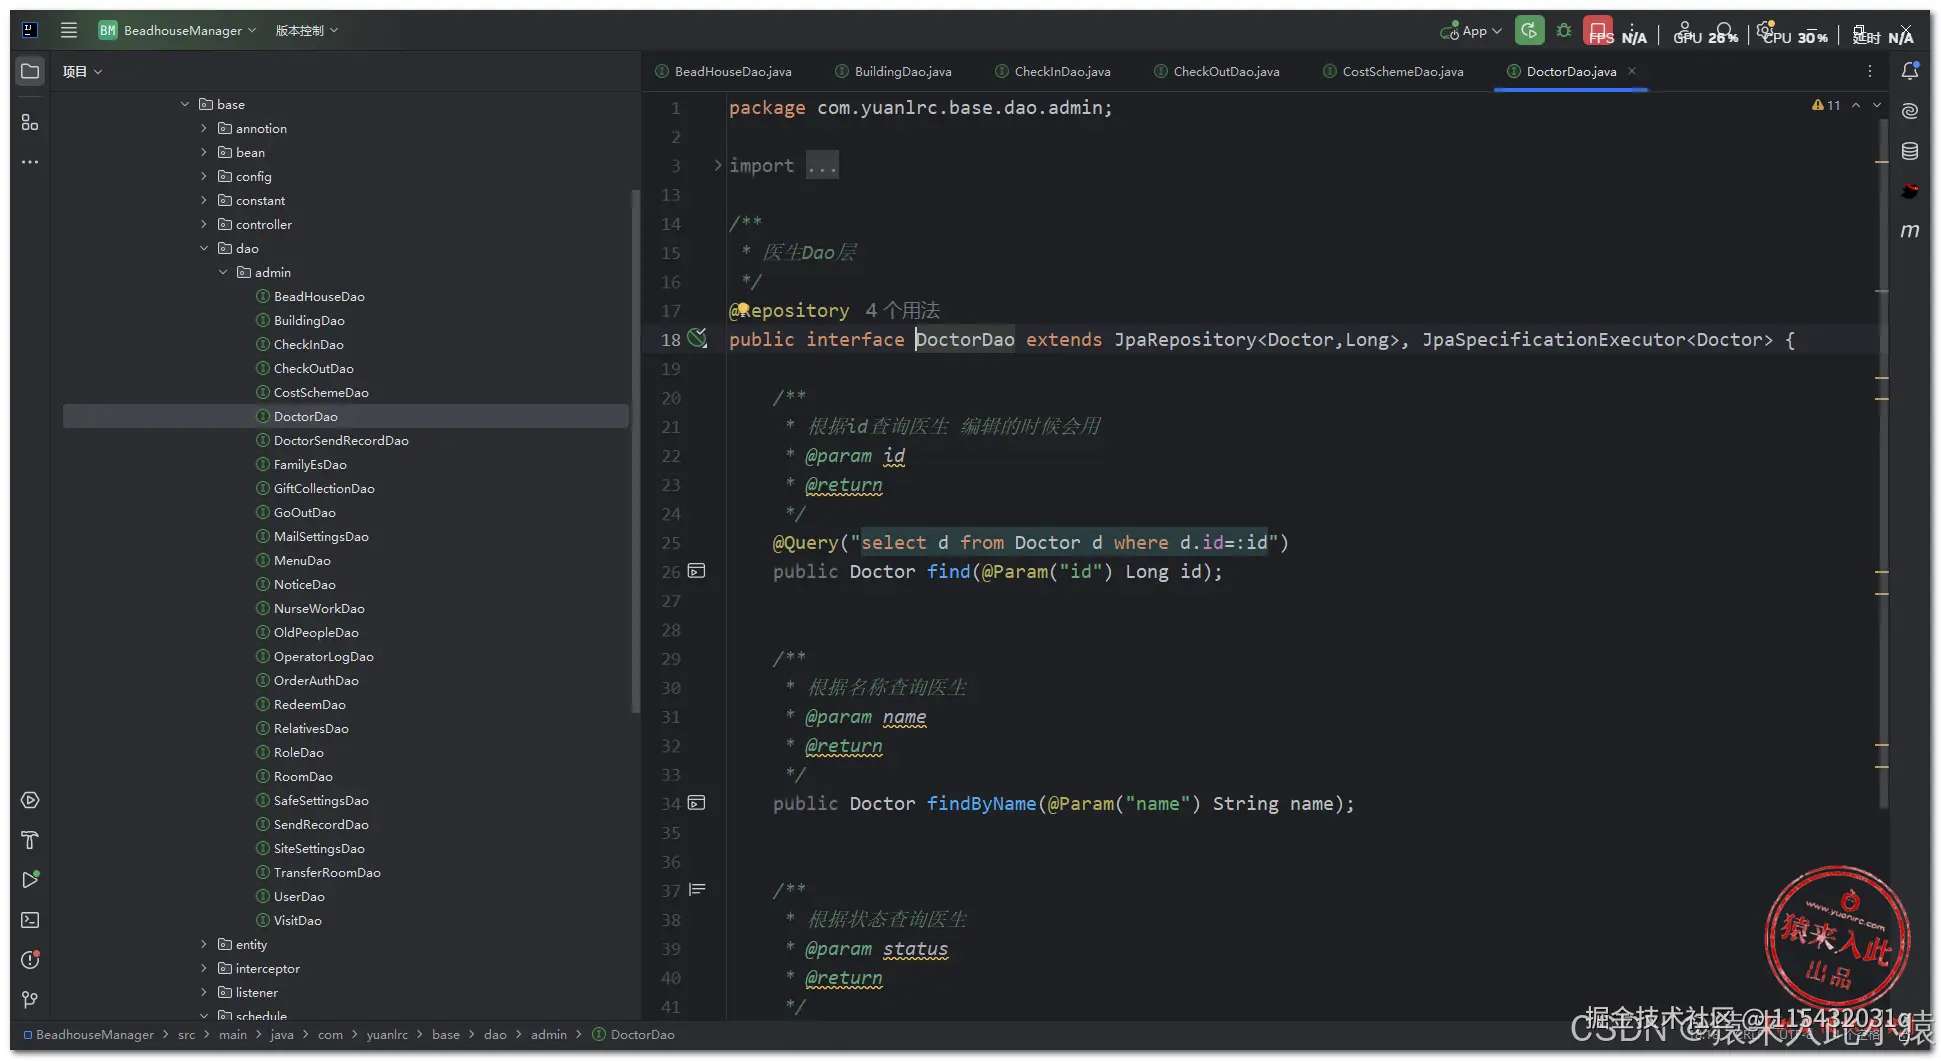Image resolution: width=1941 pixels, height=1061 pixels.
Task: Open the Problems tool window
Action: pos(30,960)
